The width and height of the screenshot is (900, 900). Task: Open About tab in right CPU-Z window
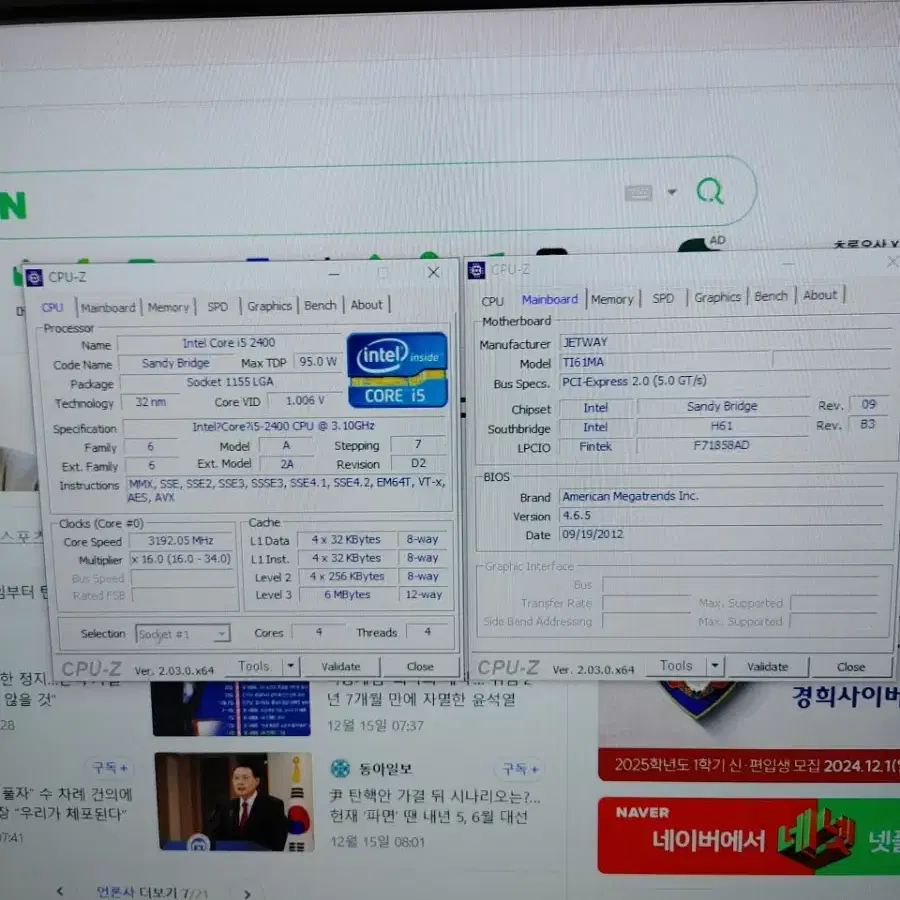coord(820,295)
